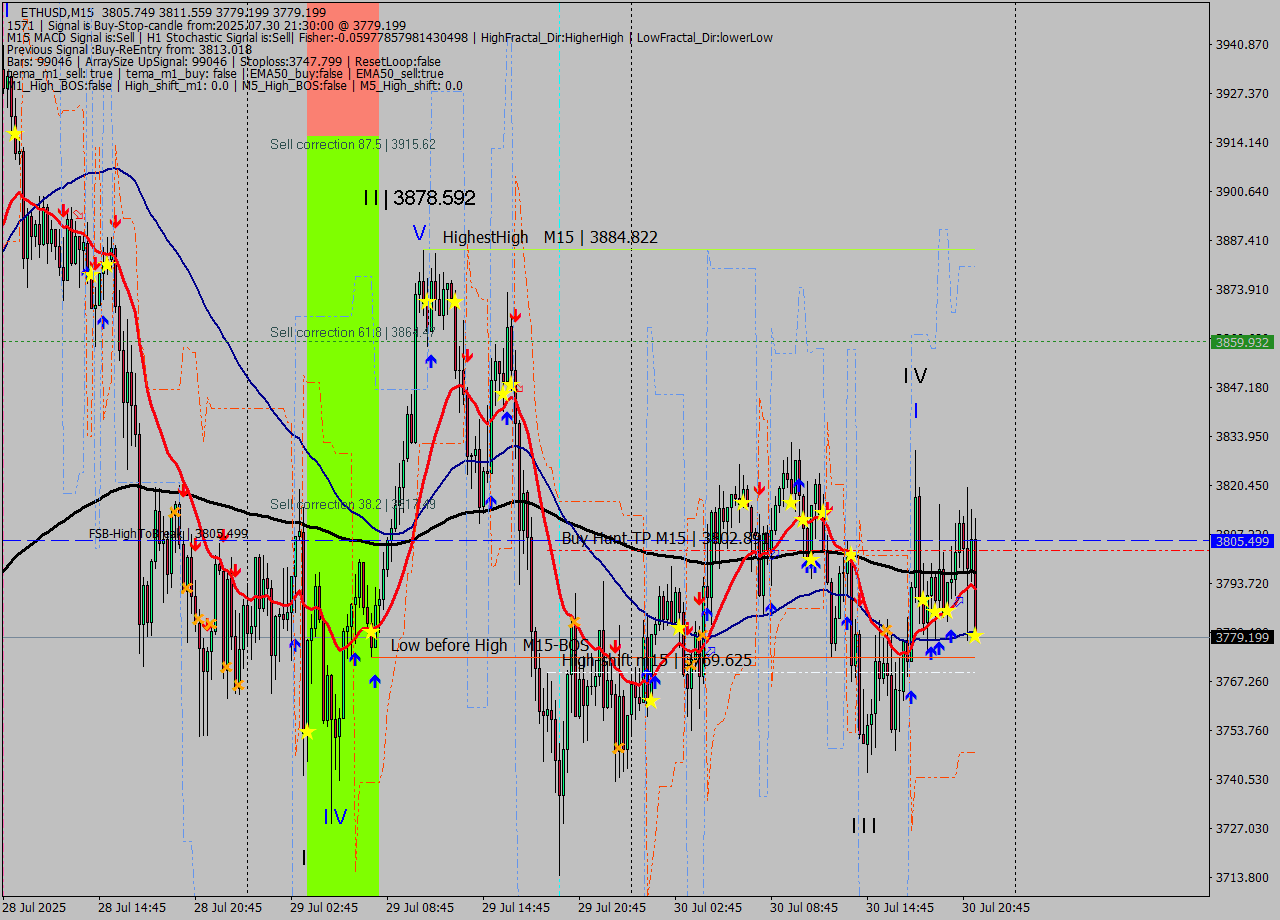Click the Low before High M15-BOS annotation
Screen dimensions: 1280x920
point(484,646)
